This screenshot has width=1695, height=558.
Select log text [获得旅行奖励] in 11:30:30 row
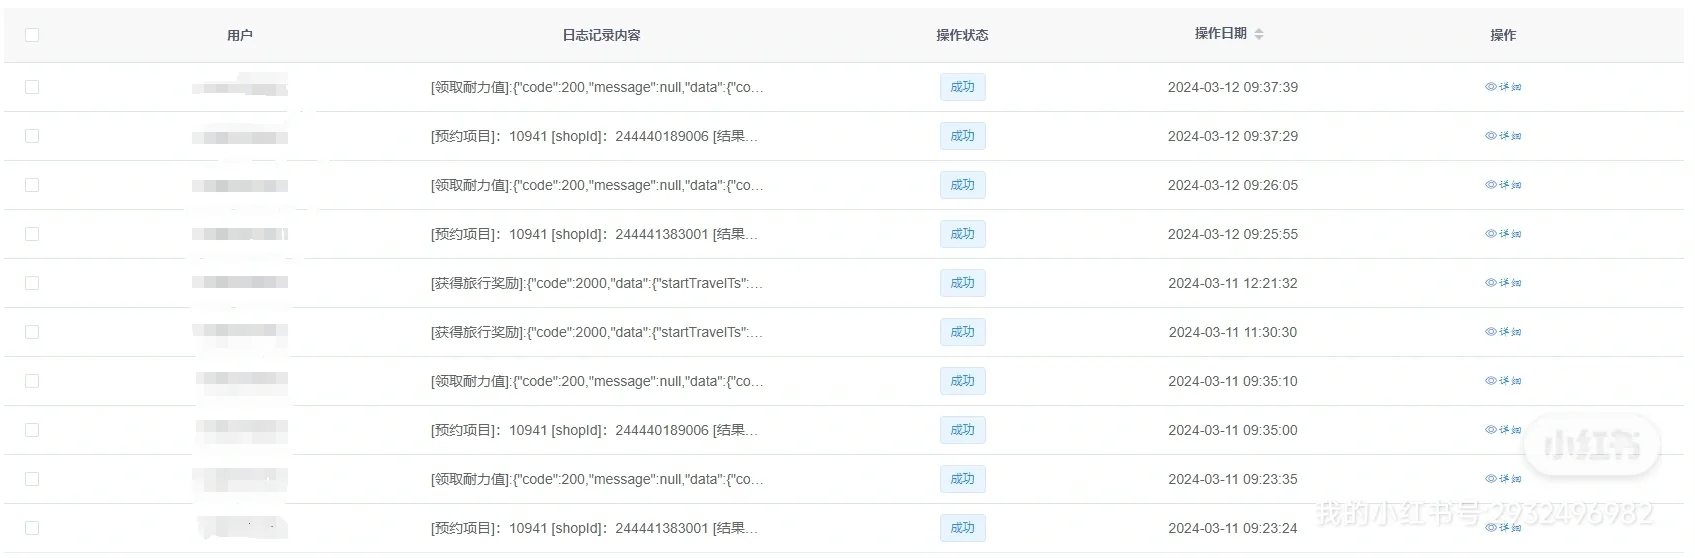(x=477, y=332)
